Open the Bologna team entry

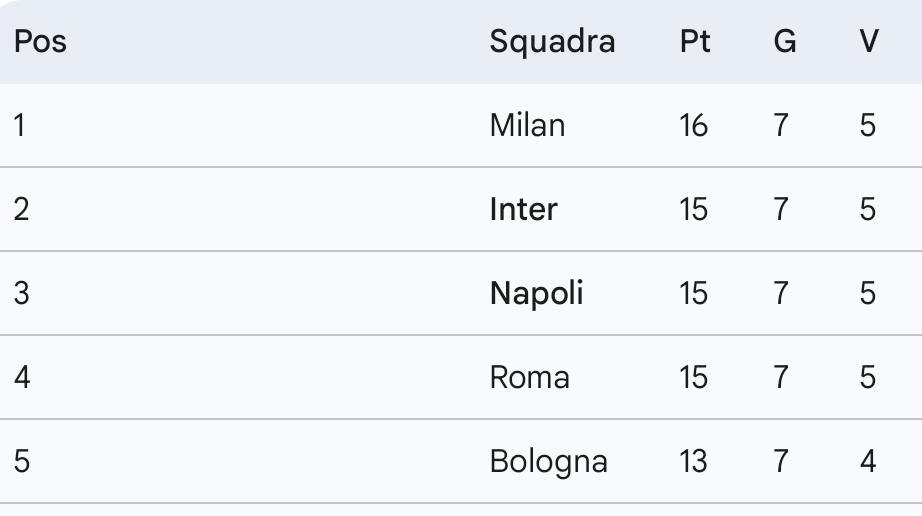pyautogui.click(x=548, y=461)
